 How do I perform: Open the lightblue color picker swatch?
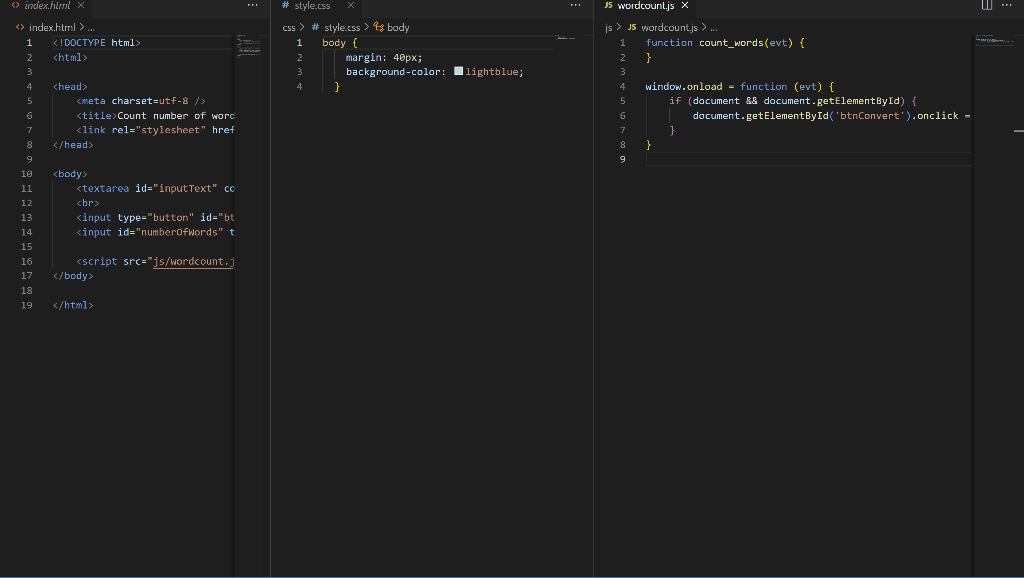tap(458, 71)
